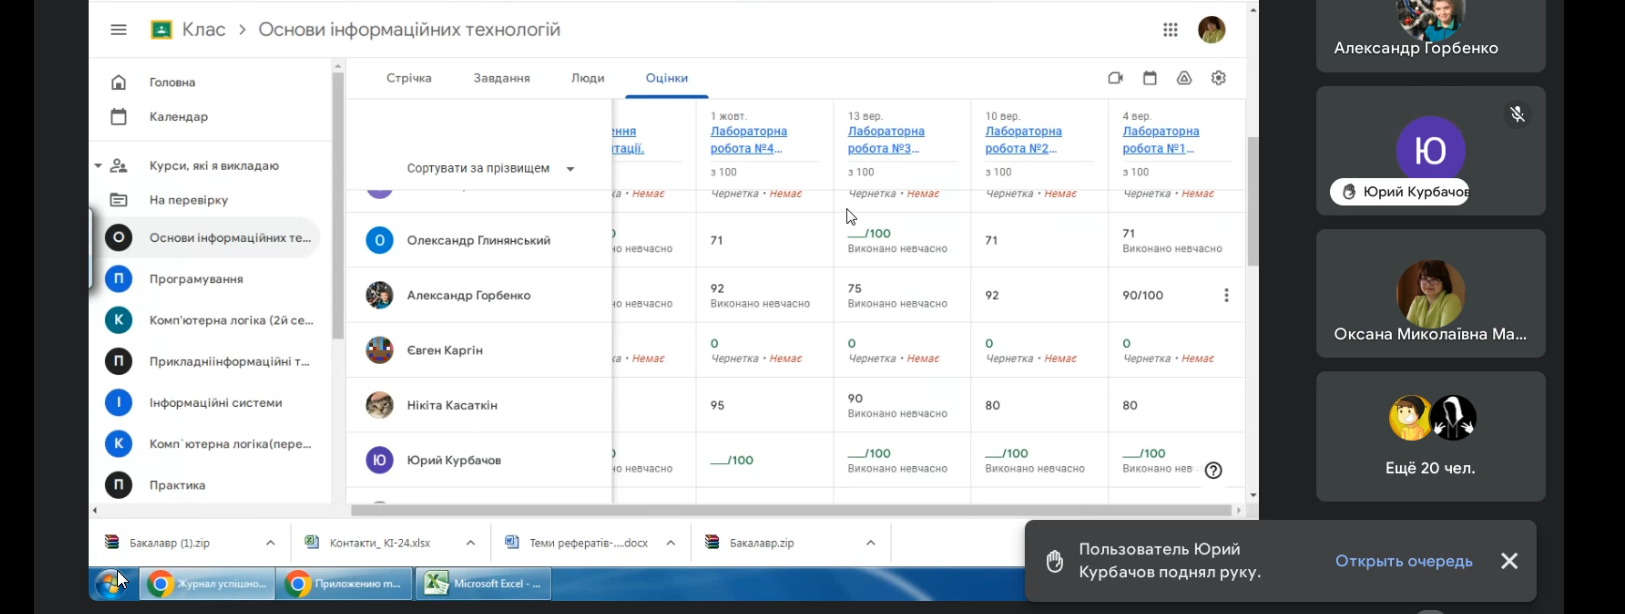Image resolution: width=1625 pixels, height=614 pixels.
Task: Select the Оцінки tab
Action: [667, 78]
